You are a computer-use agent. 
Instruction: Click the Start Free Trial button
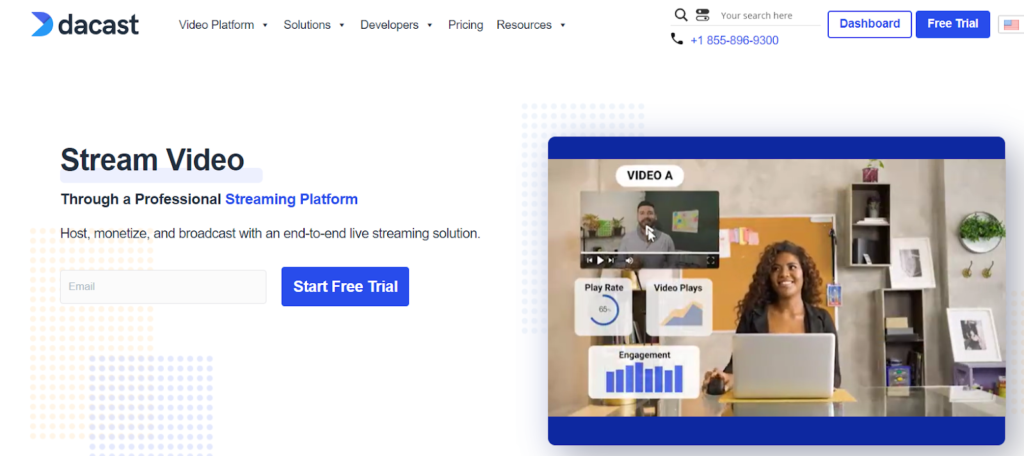pos(345,286)
